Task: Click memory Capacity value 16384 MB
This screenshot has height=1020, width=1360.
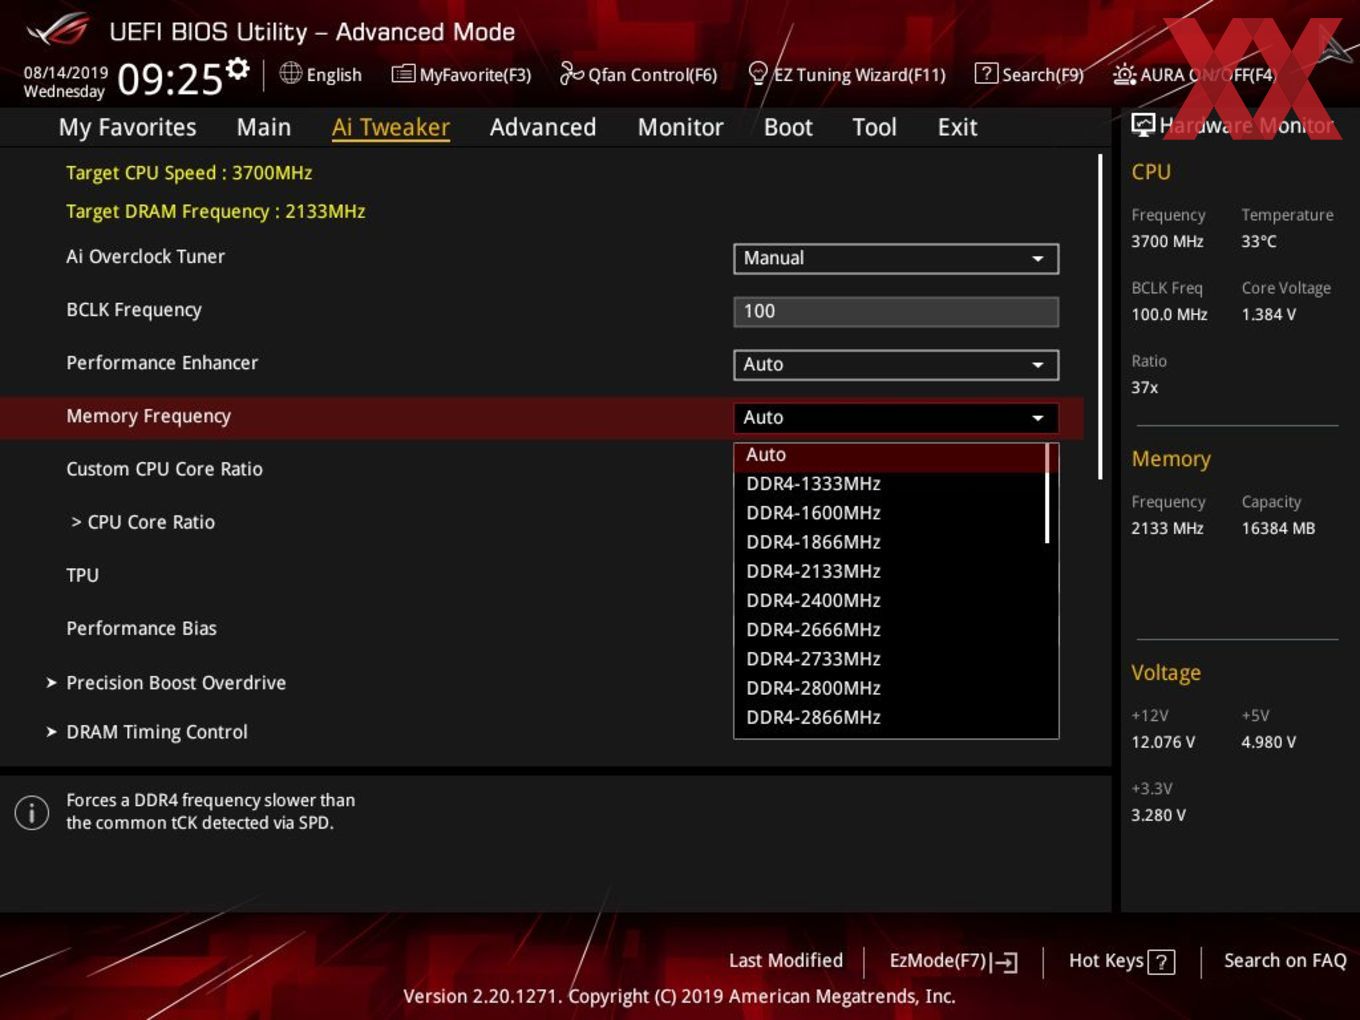Action: (x=1278, y=529)
